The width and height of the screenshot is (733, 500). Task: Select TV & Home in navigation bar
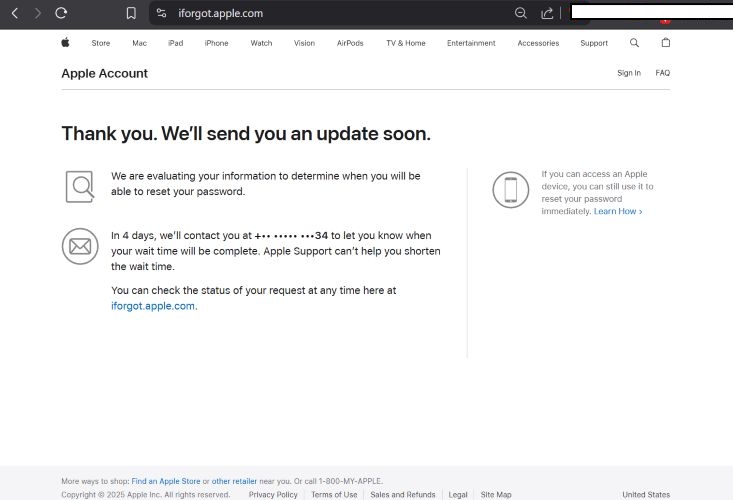(x=405, y=43)
